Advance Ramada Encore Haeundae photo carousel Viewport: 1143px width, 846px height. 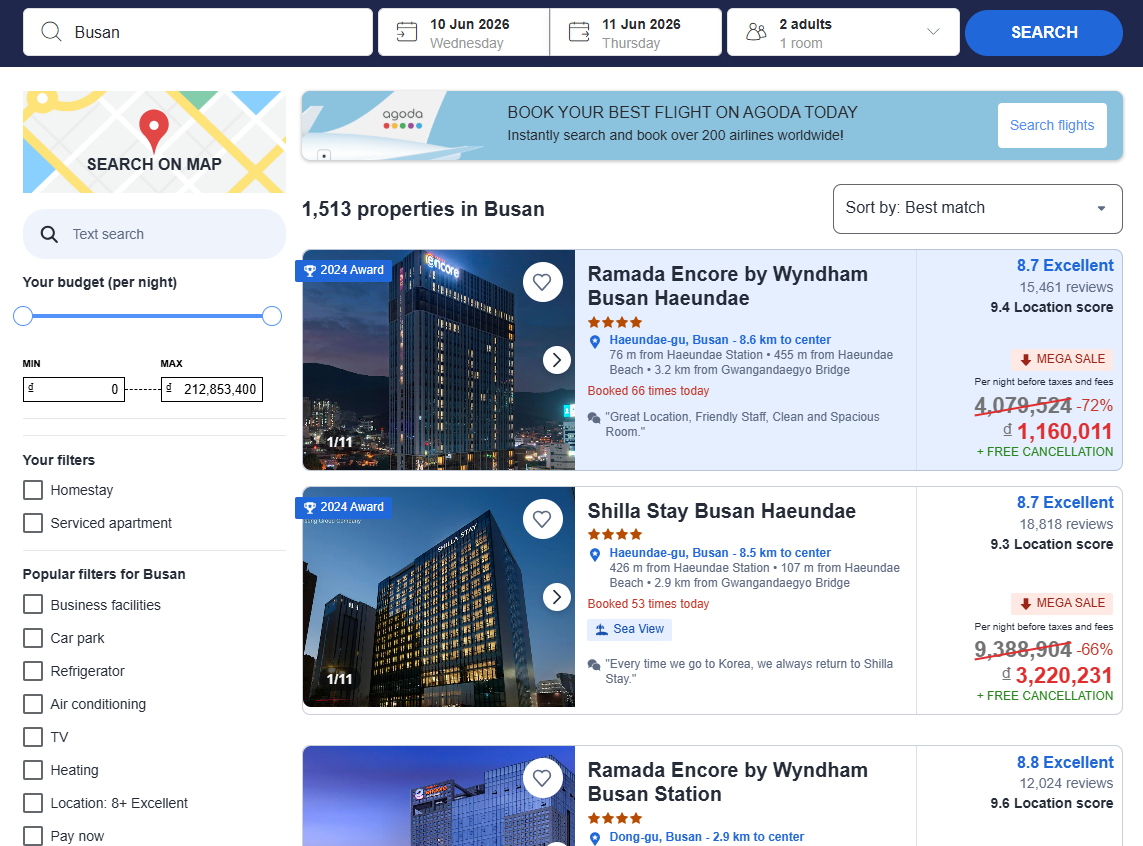[x=556, y=360]
